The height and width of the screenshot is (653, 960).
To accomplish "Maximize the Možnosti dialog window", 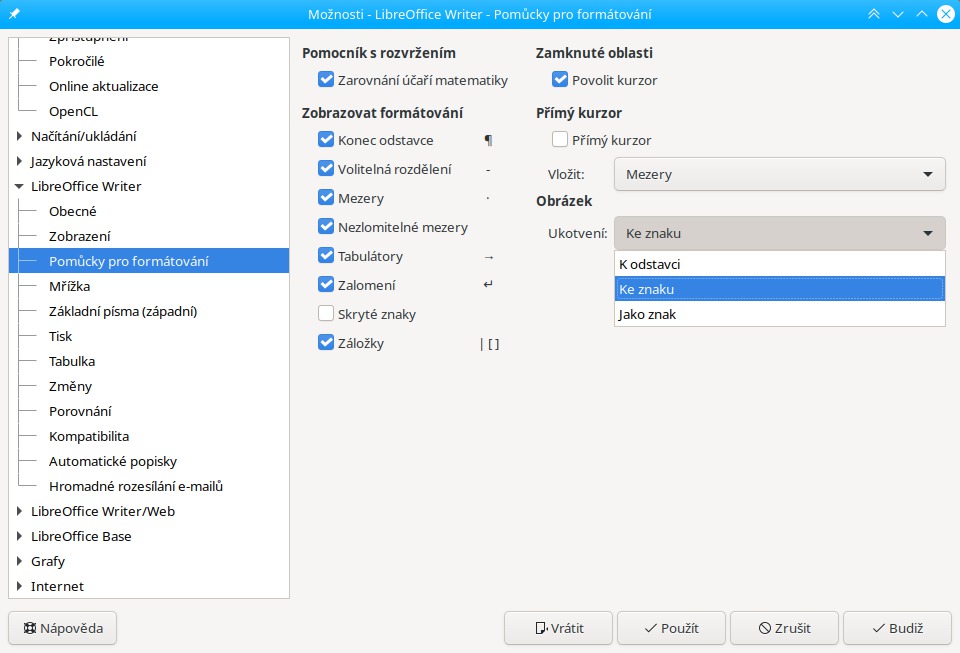I will click(x=921, y=13).
